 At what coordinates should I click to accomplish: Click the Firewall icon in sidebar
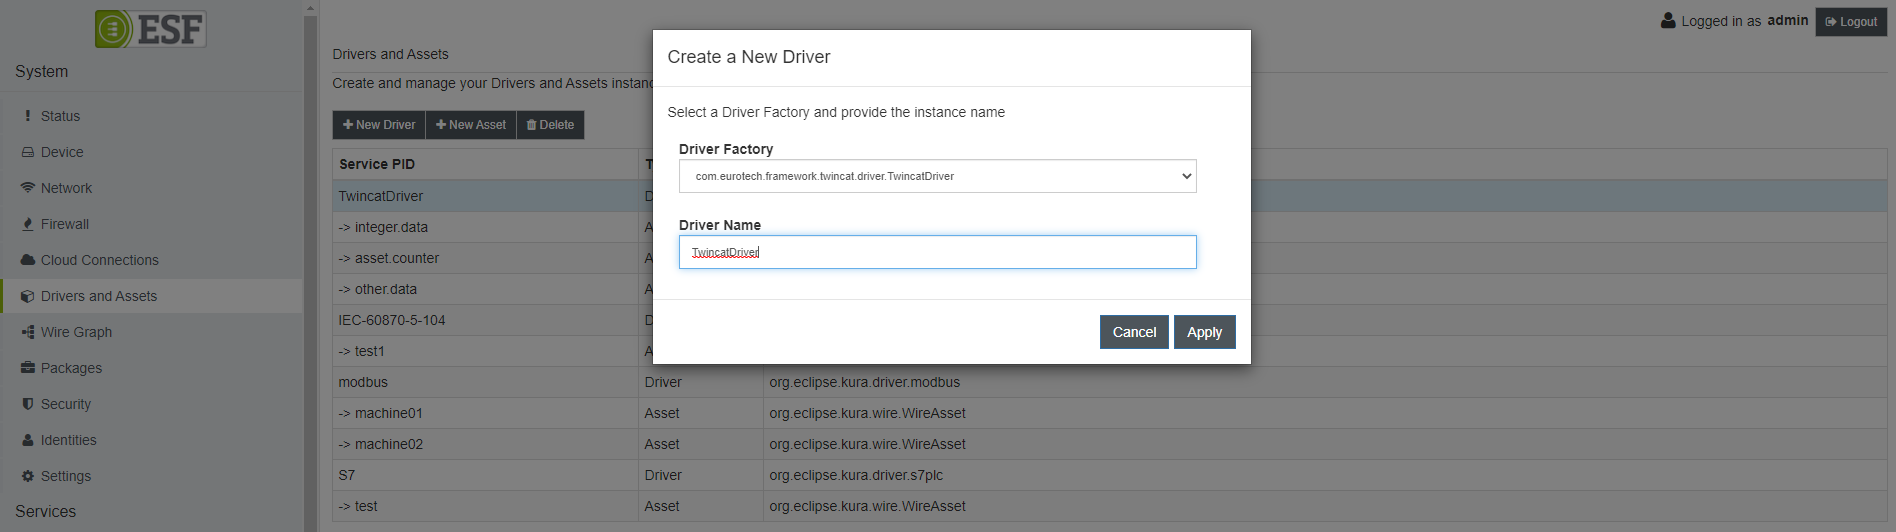[28, 224]
